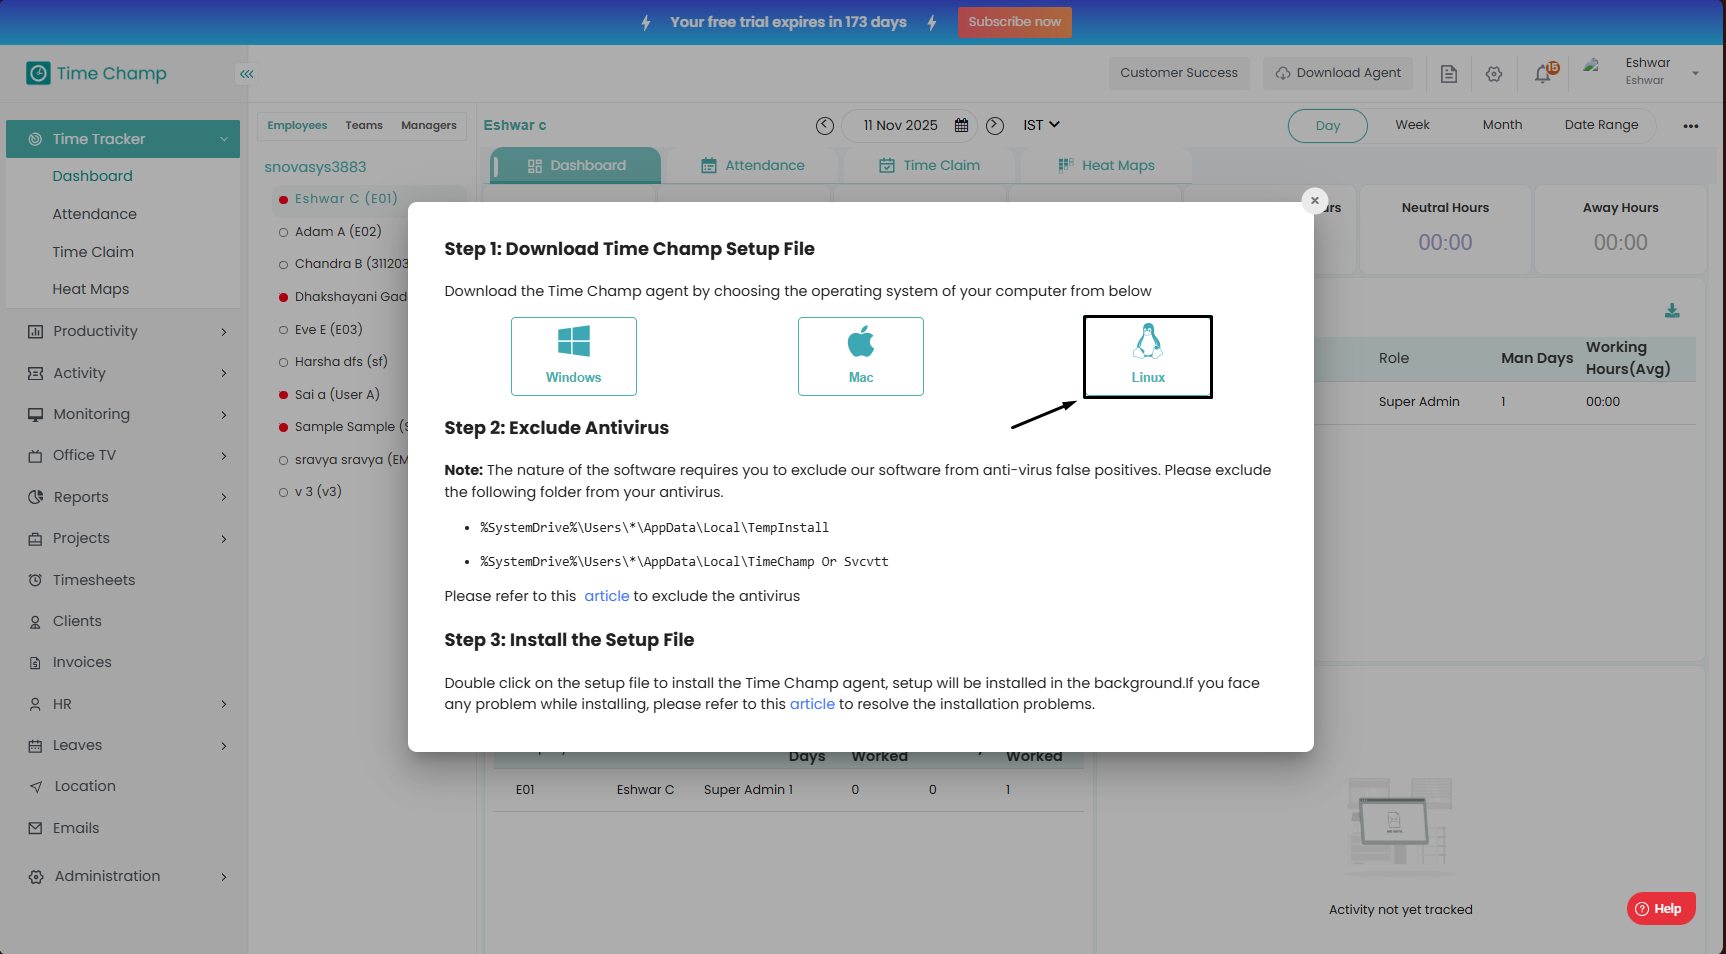Click the Office TV icon
Image resolution: width=1726 pixels, height=954 pixels.
tap(36, 456)
